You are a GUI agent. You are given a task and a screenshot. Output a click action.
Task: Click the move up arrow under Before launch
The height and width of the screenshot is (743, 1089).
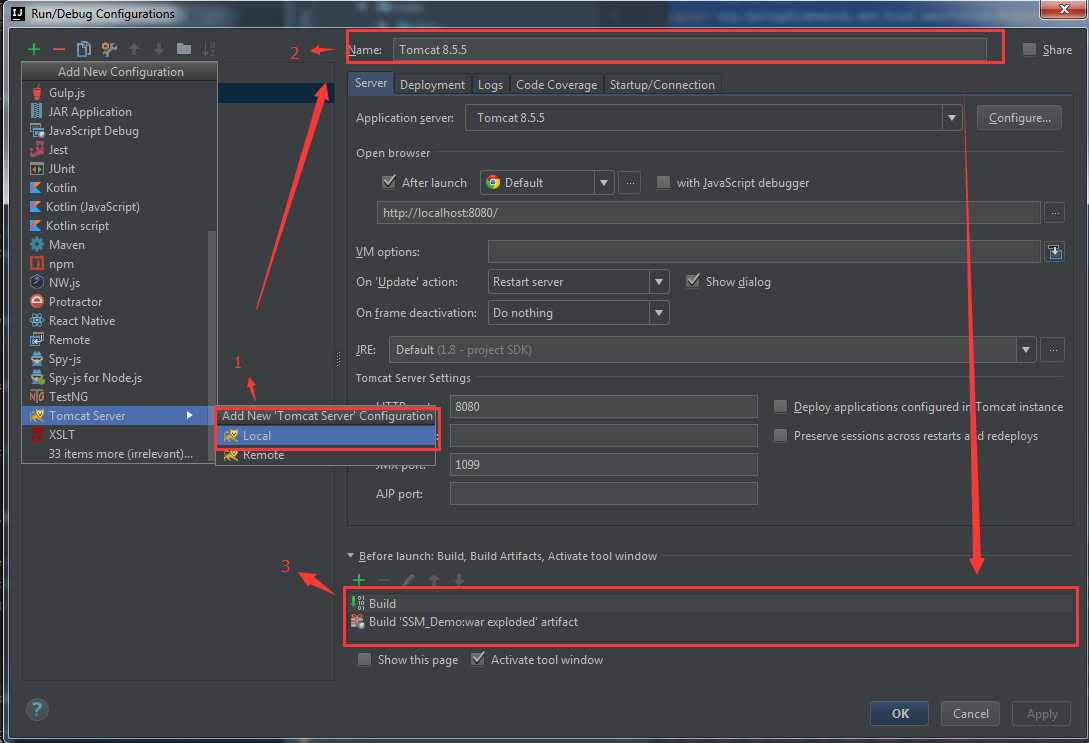coord(434,580)
